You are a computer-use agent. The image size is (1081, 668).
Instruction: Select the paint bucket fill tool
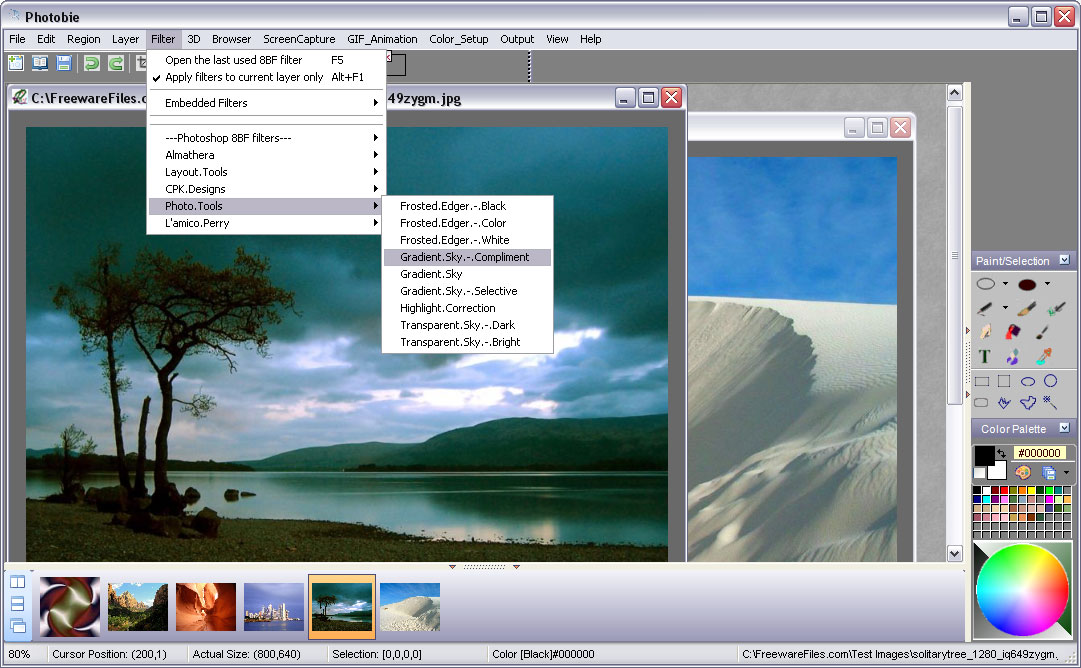[x=1013, y=332]
